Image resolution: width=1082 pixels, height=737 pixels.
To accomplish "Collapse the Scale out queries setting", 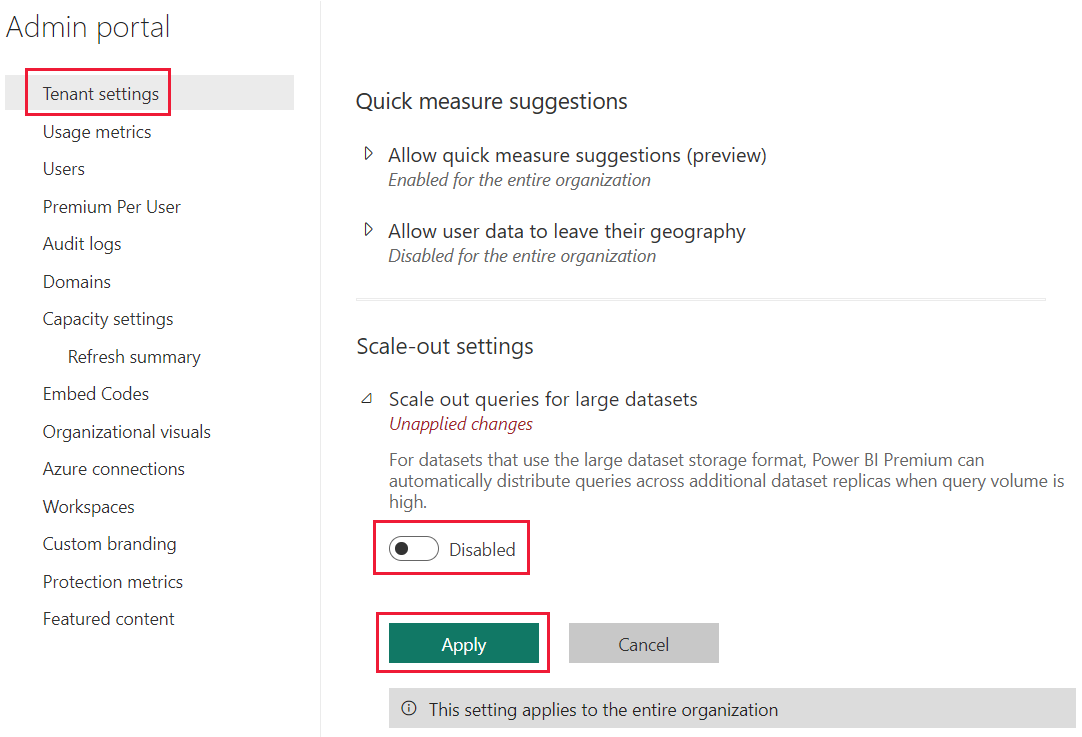I will (x=368, y=399).
